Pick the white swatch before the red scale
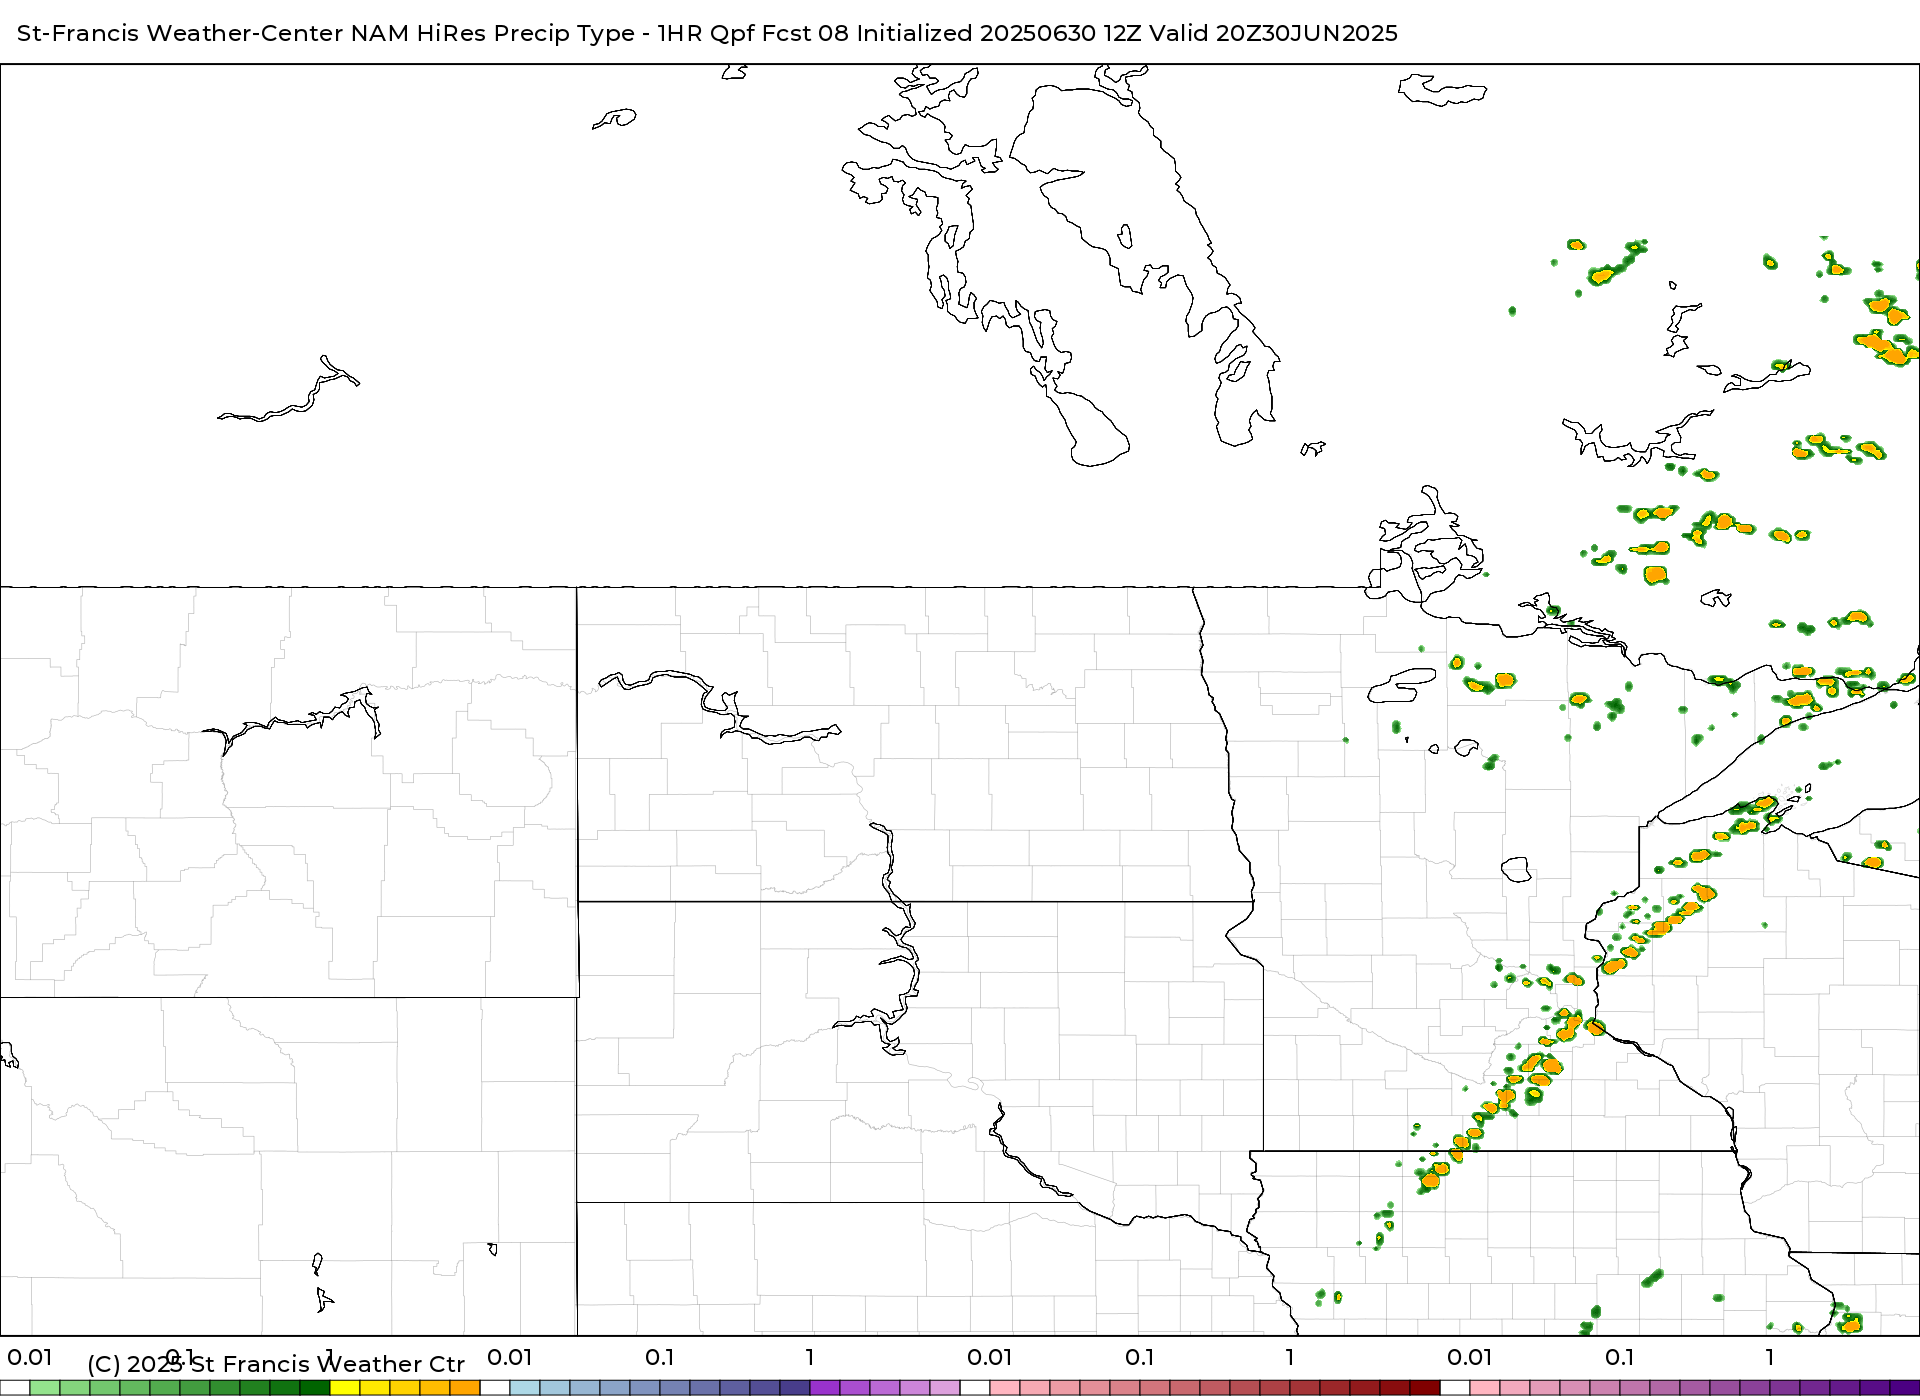Screen dimensions: 1920x1400 (x=975, y=1388)
